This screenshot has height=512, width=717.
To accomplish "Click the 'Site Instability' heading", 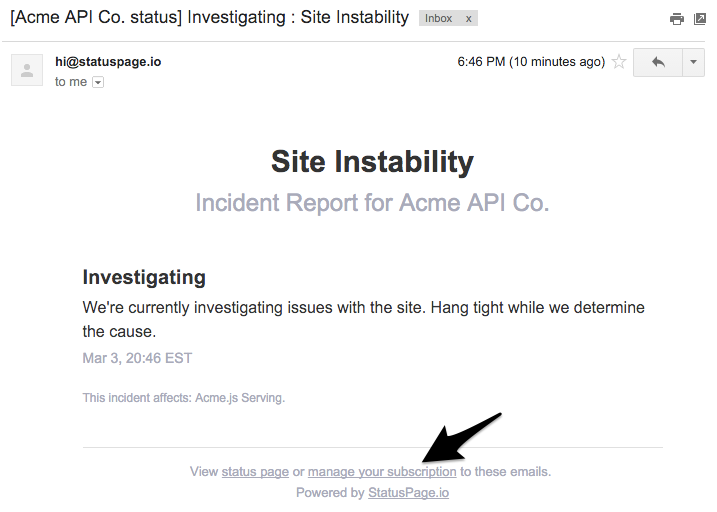I will pyautogui.click(x=372, y=161).
